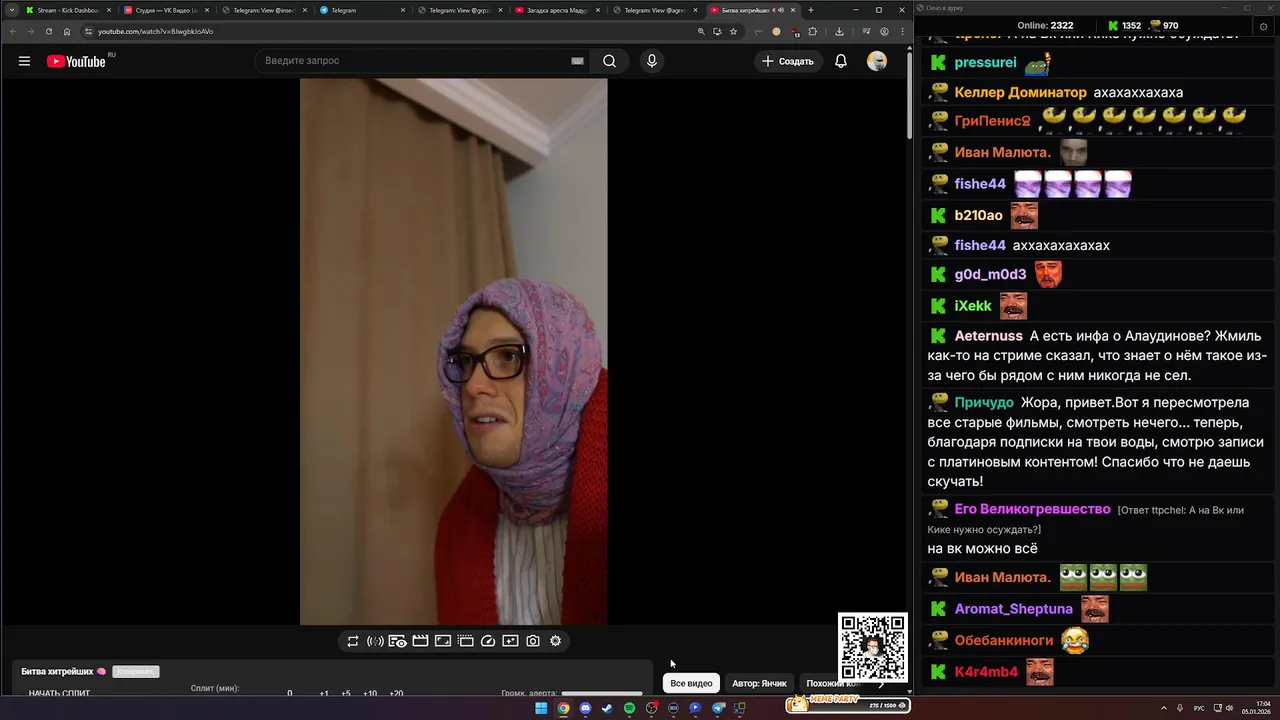Open the Chrome three-dot menu

902,31
